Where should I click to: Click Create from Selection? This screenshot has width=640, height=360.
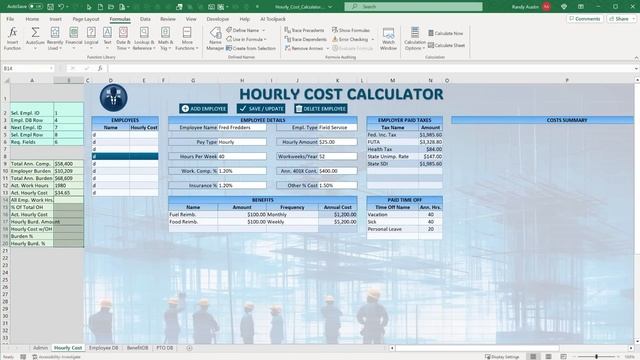251,48
